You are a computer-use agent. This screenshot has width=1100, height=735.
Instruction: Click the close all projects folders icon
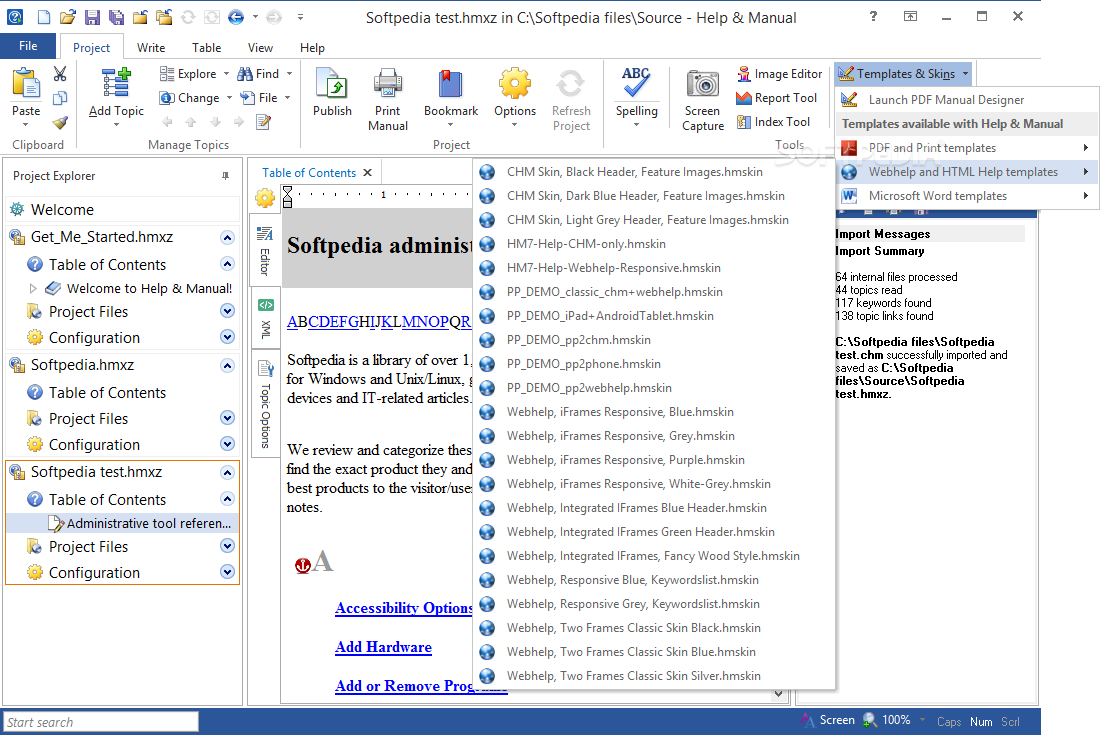pyautogui.click(x=164, y=17)
